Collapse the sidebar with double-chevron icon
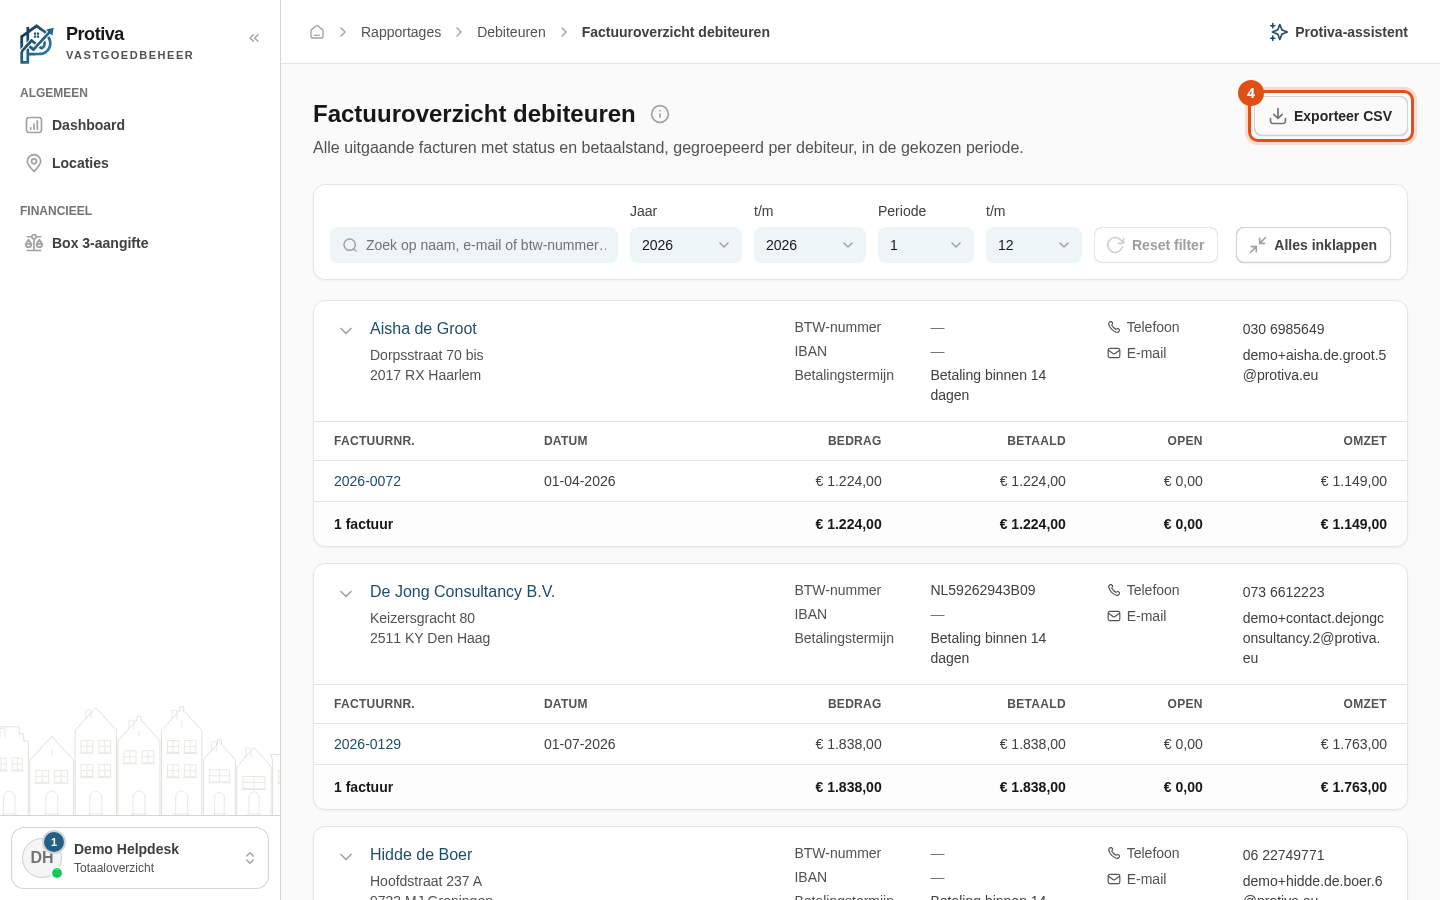1440x900 pixels. click(x=254, y=38)
